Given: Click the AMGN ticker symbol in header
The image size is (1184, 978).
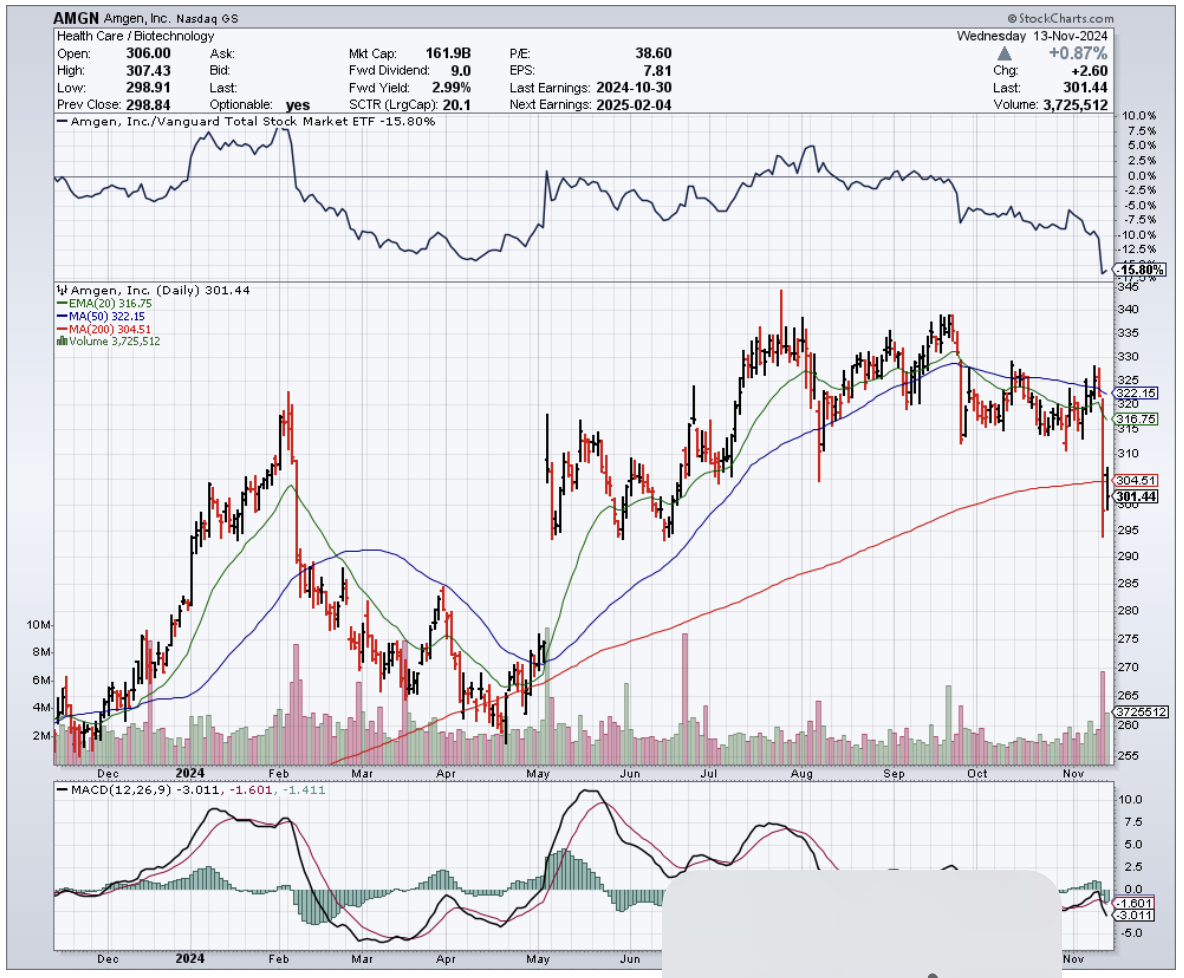Looking at the screenshot, I should pos(79,18).
